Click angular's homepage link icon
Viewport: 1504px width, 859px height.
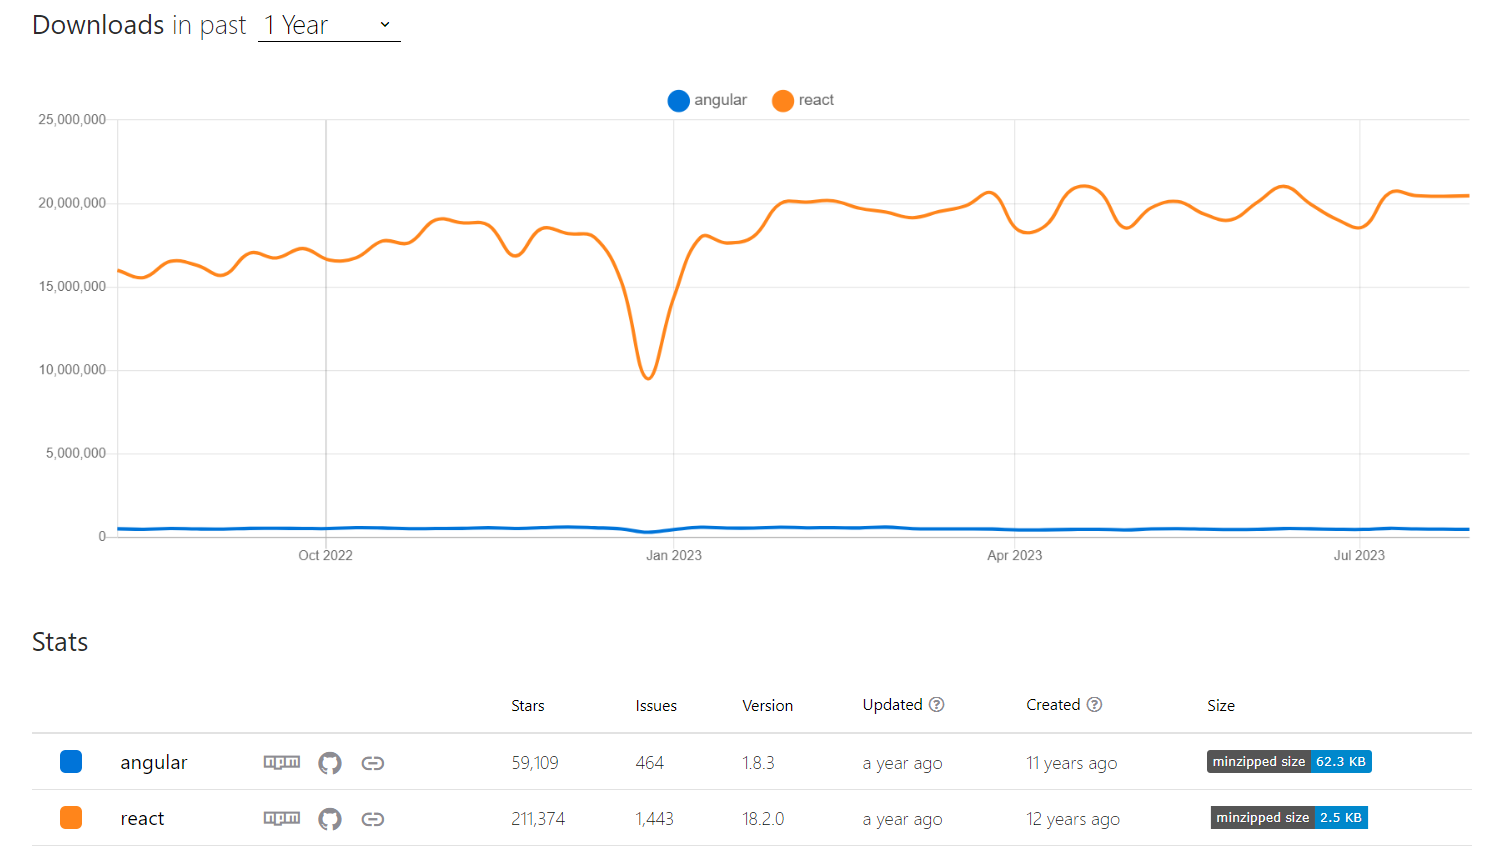click(x=373, y=762)
